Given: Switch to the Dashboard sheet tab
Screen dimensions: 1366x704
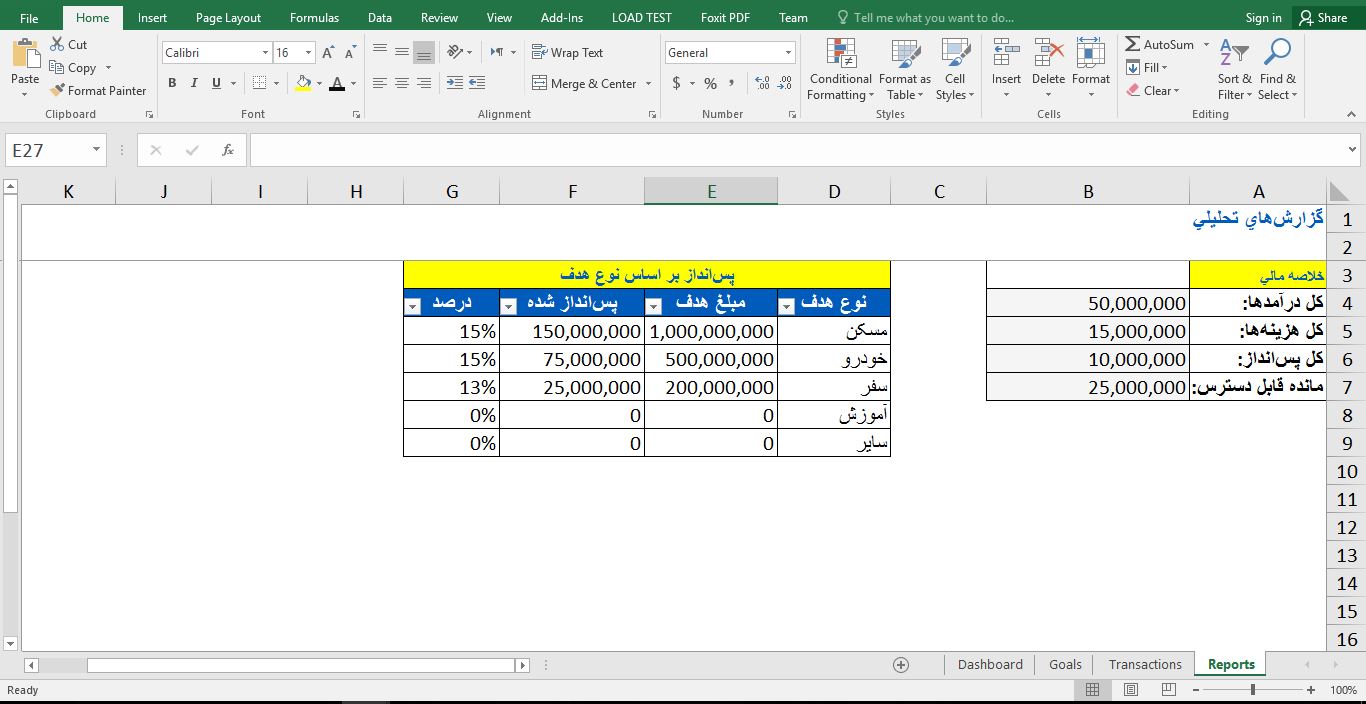Looking at the screenshot, I should 990,665.
